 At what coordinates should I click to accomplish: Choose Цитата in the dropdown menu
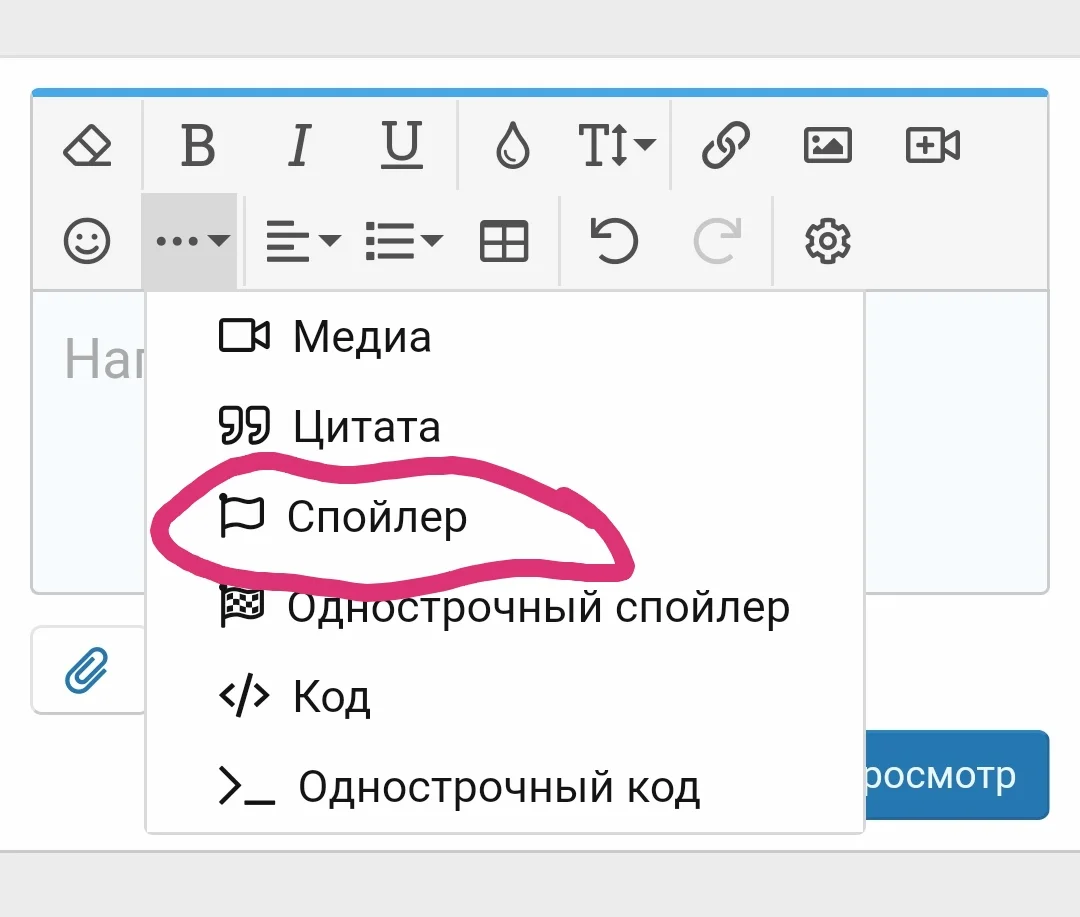pos(365,427)
